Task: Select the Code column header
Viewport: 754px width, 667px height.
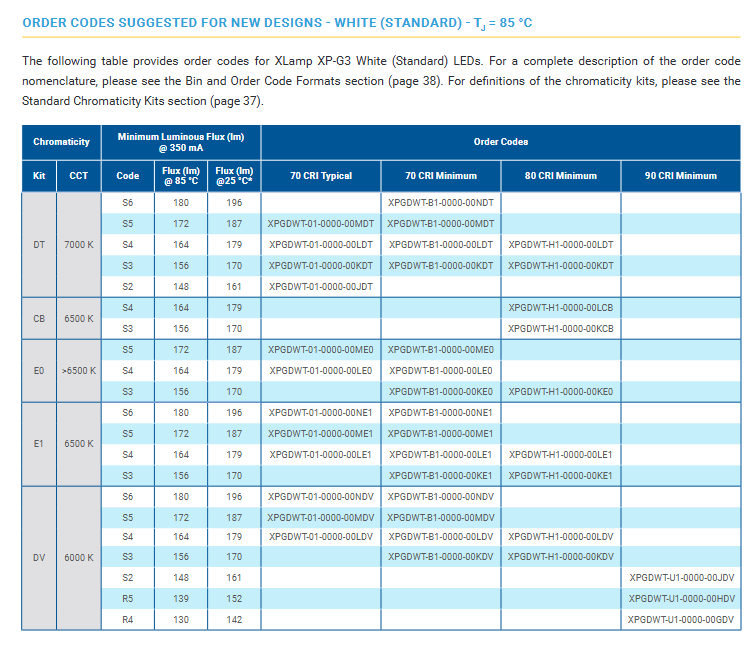Action: pos(127,176)
